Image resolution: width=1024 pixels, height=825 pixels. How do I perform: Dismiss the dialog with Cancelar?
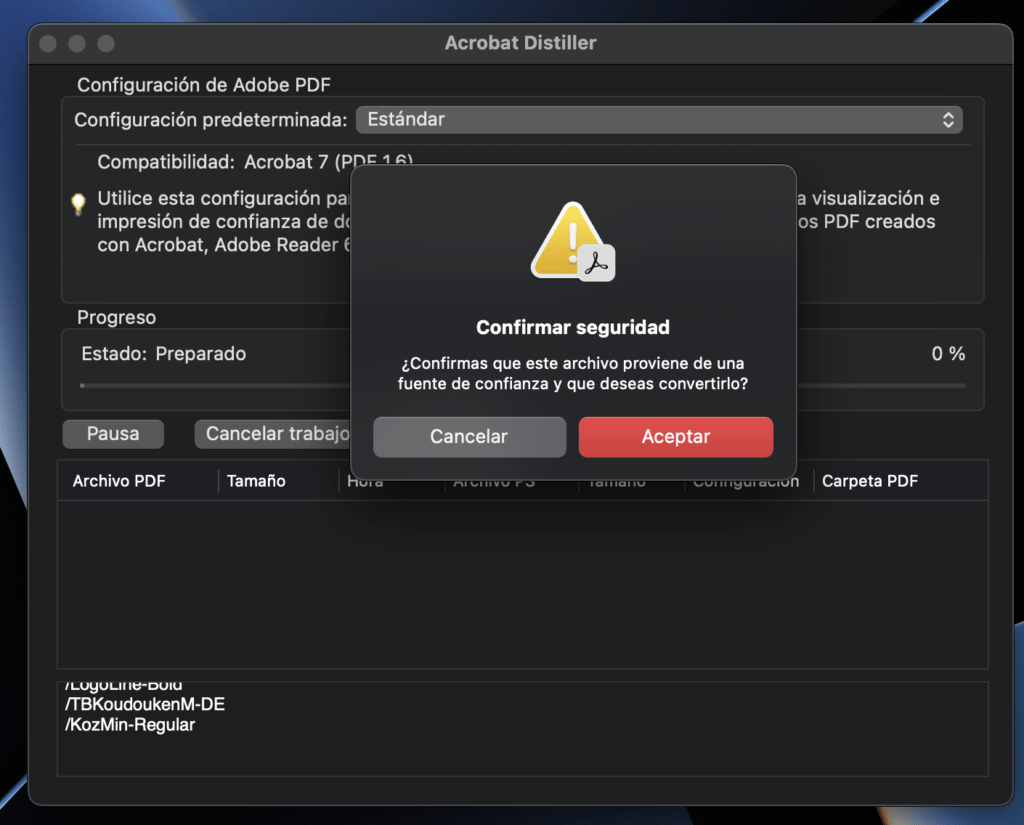[470, 436]
